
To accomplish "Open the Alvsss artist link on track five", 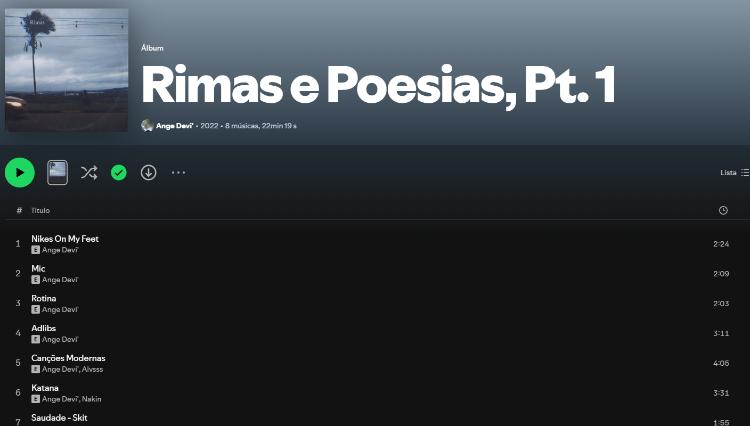I will [92, 369].
